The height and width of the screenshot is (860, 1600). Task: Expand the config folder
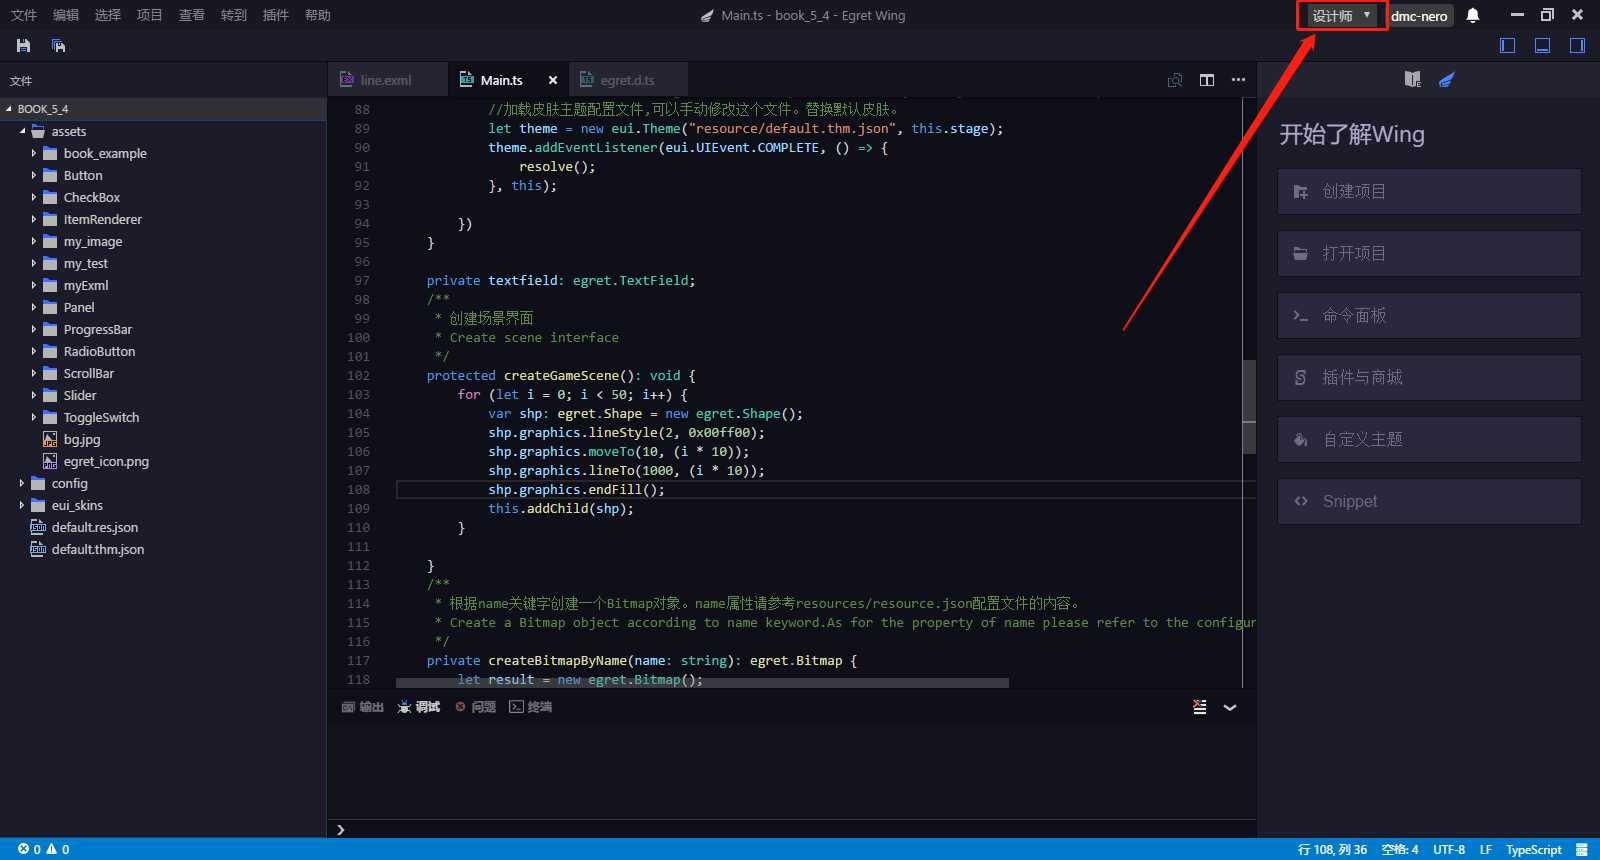(22, 483)
